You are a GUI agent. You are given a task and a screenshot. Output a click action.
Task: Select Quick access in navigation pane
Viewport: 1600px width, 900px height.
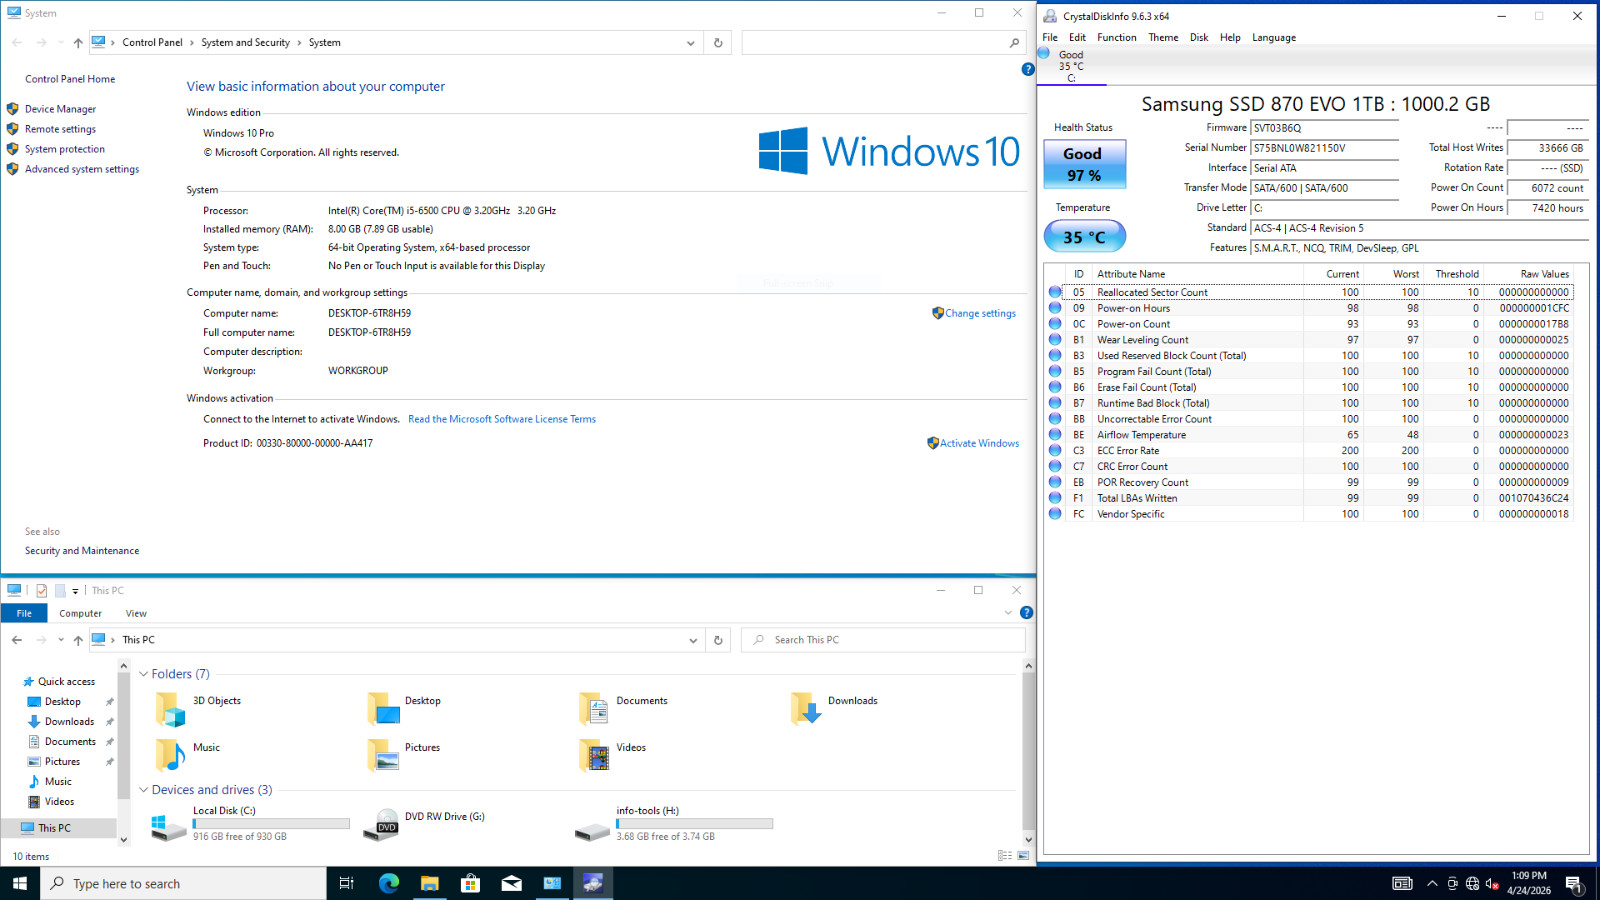(x=66, y=682)
